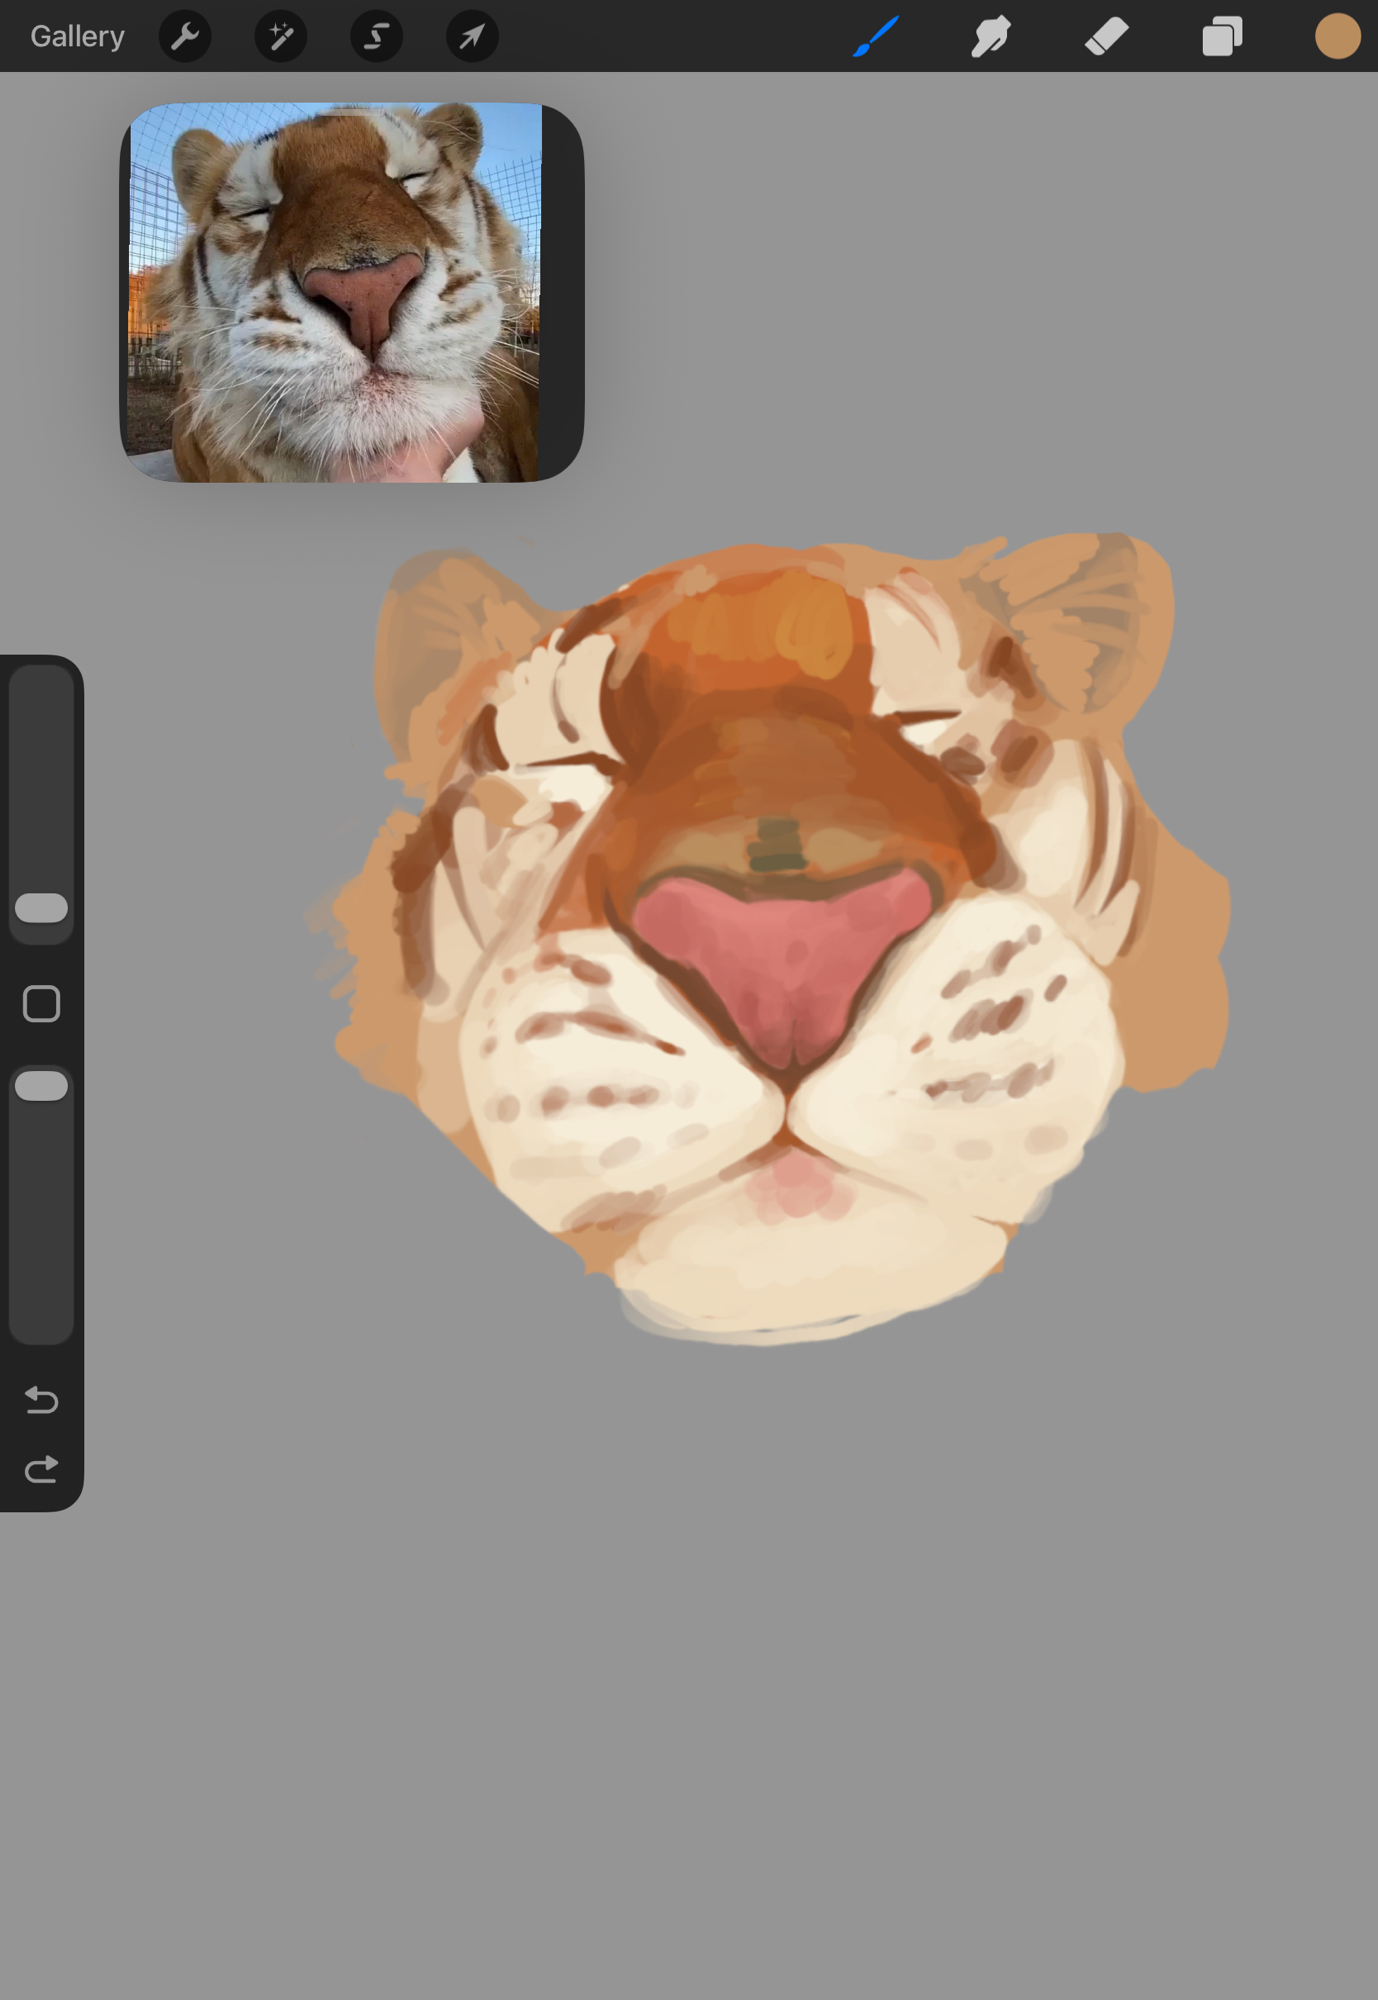Undo the last stroke
The image size is (1378, 2000).
(x=42, y=1399)
